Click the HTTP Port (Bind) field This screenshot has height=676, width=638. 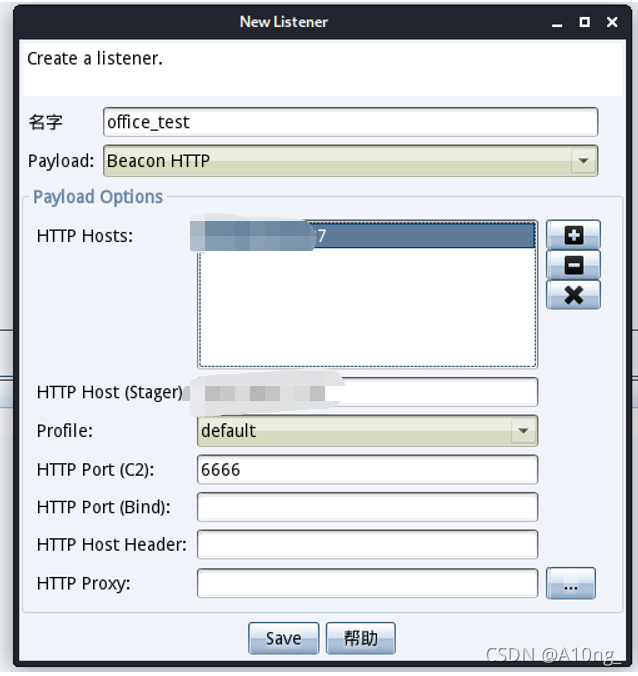pyautogui.click(x=367, y=507)
